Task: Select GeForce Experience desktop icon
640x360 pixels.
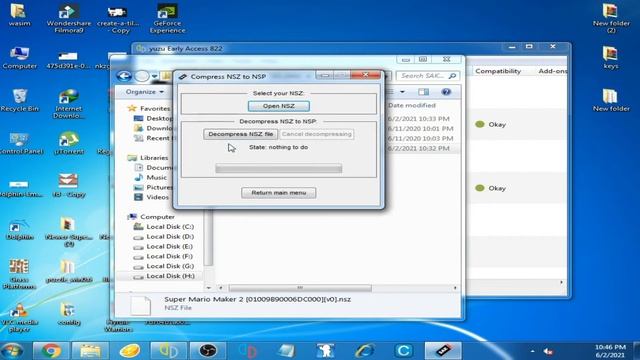Action: point(167,19)
